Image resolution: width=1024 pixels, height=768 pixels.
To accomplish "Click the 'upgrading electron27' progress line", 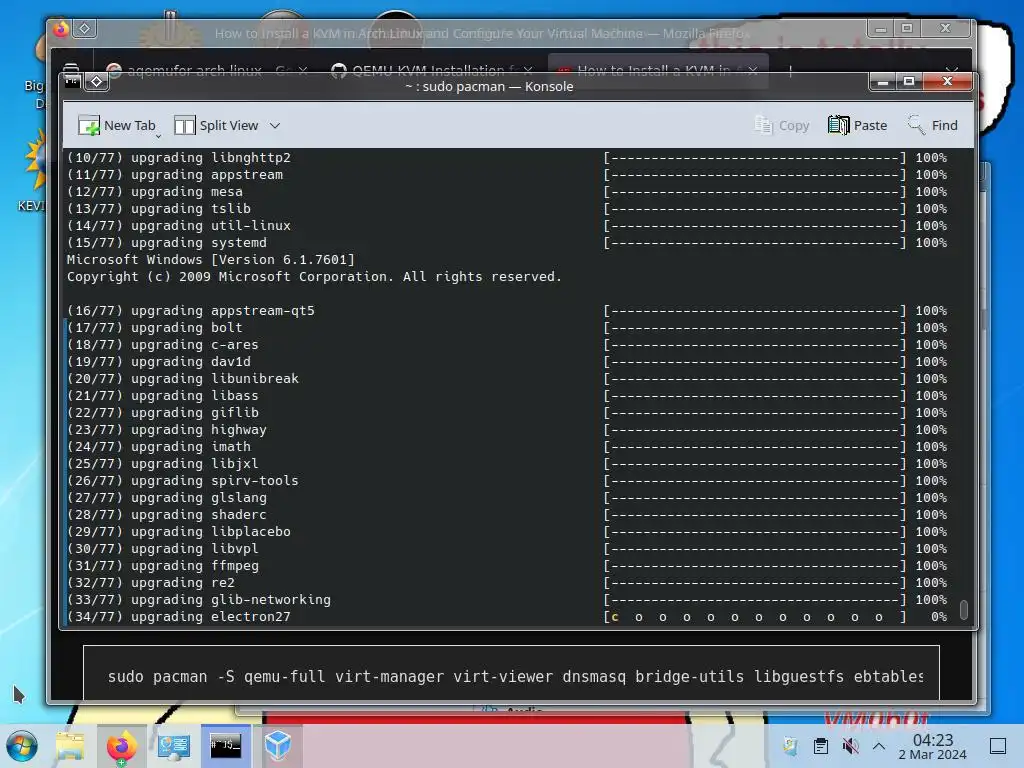I will 507,616.
